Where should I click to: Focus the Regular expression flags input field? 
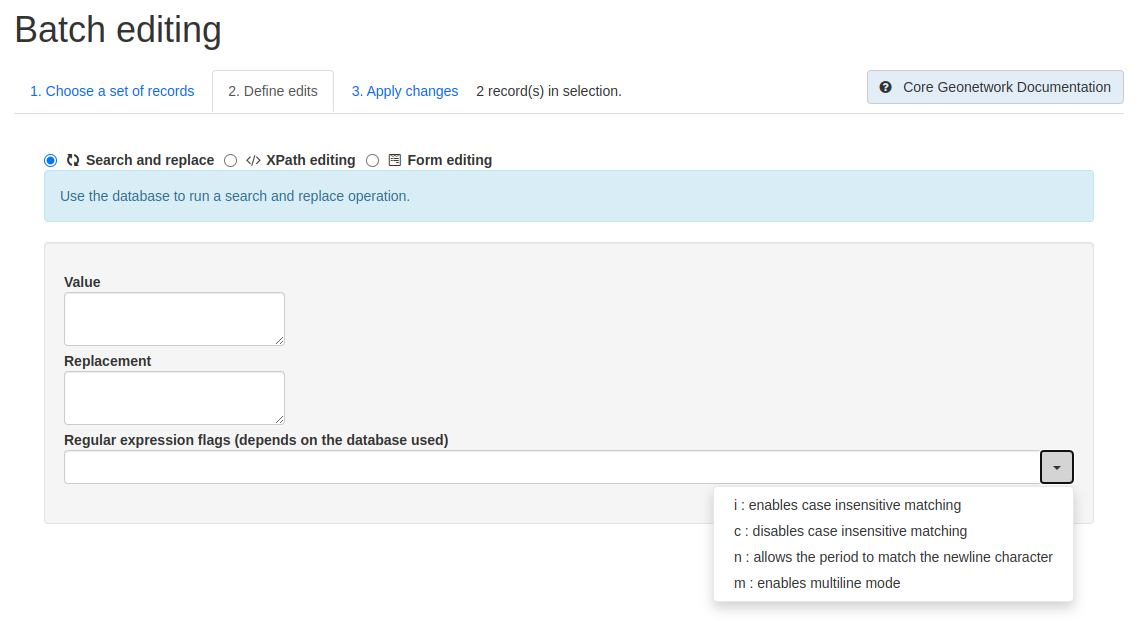click(x=553, y=468)
